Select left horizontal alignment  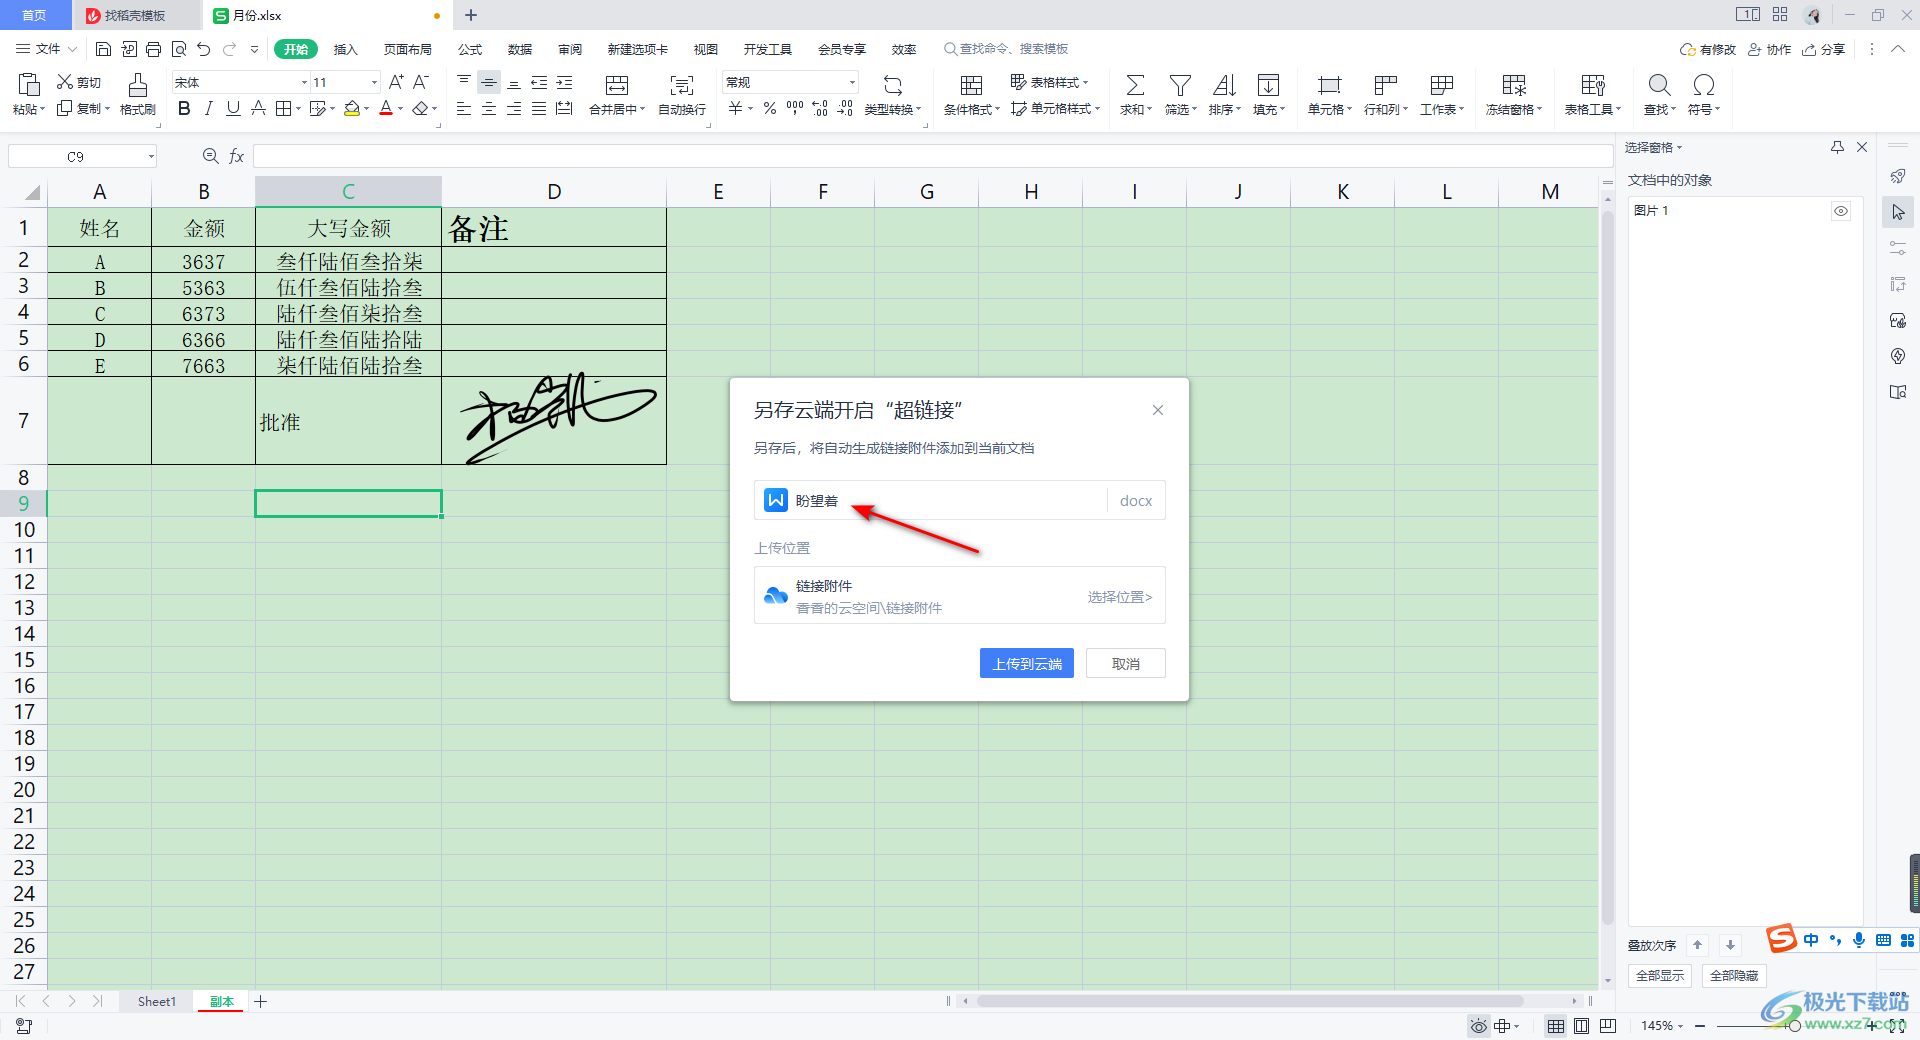click(464, 108)
